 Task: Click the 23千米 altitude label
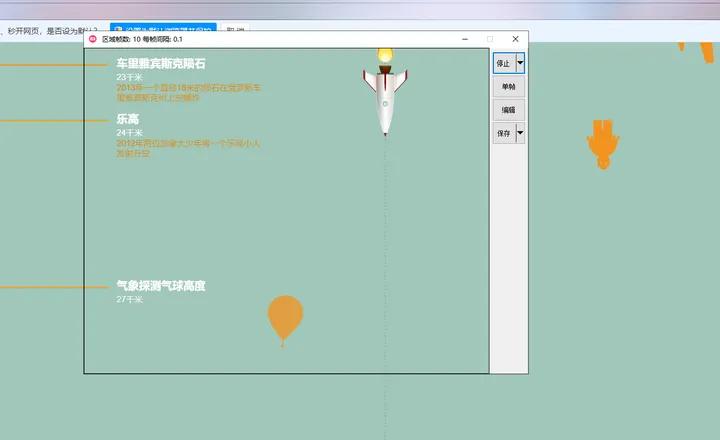(129, 77)
